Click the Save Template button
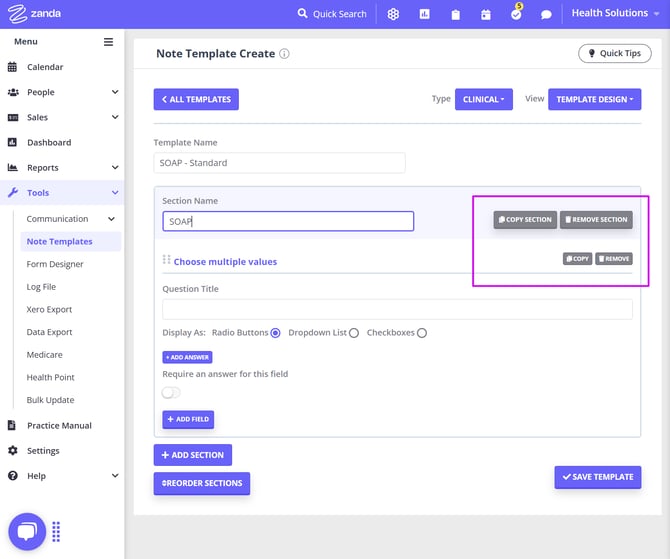The width and height of the screenshot is (670, 559). coord(597,477)
